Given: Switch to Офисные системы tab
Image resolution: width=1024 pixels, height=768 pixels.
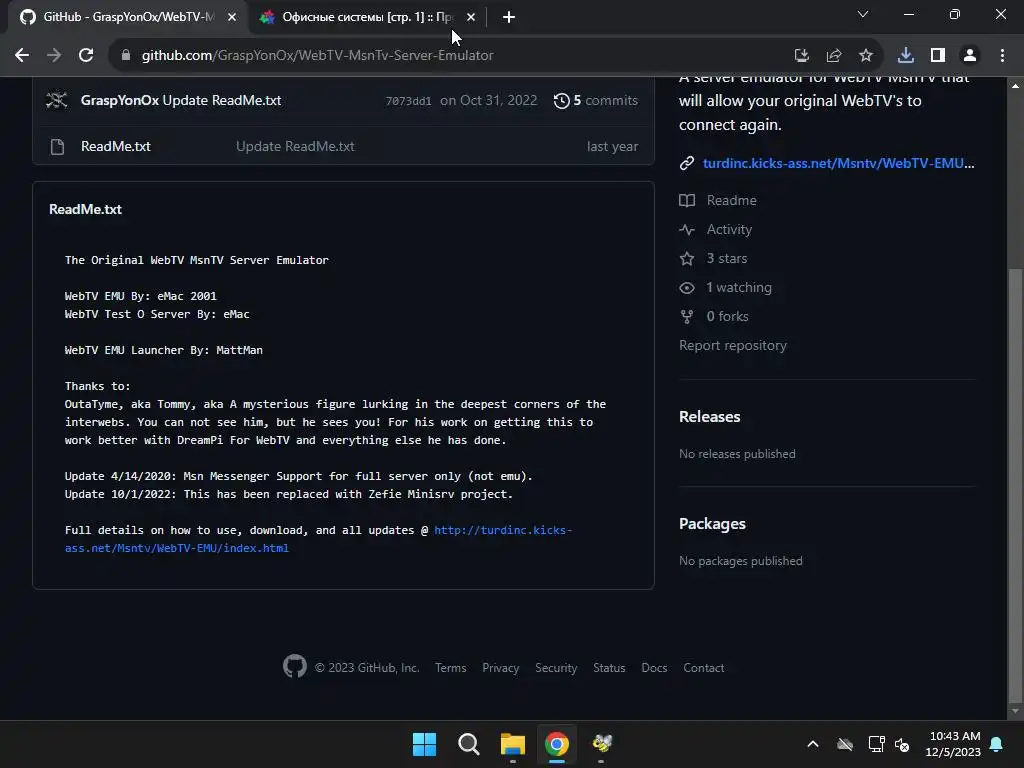Looking at the screenshot, I should tap(366, 17).
